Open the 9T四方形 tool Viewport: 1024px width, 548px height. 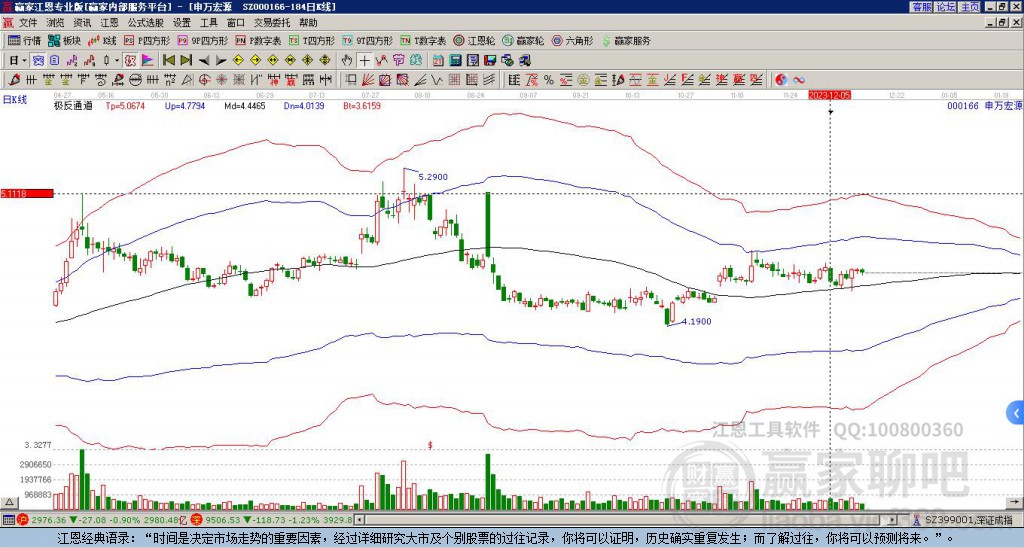367,40
